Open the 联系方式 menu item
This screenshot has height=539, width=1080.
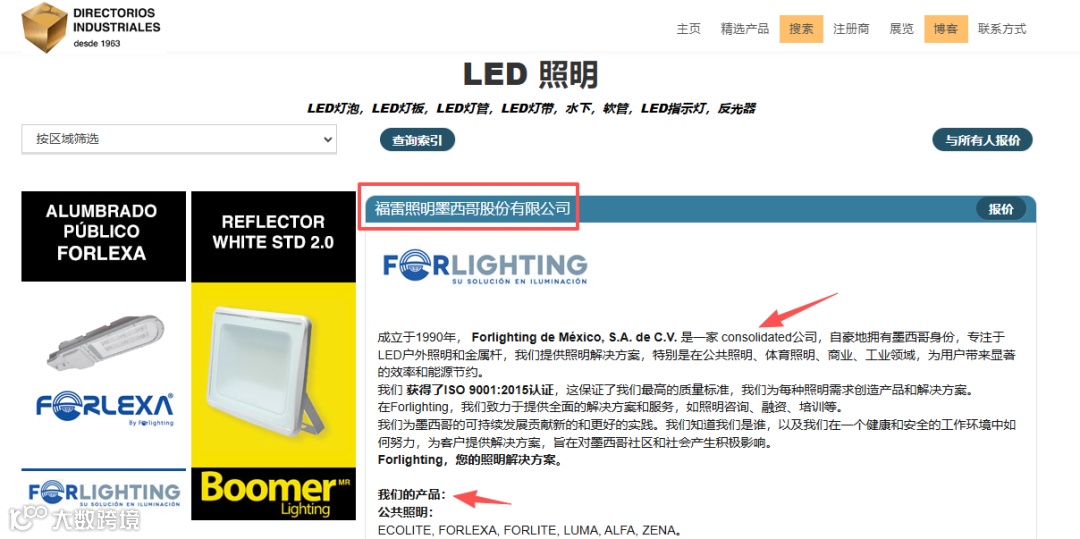1002,29
